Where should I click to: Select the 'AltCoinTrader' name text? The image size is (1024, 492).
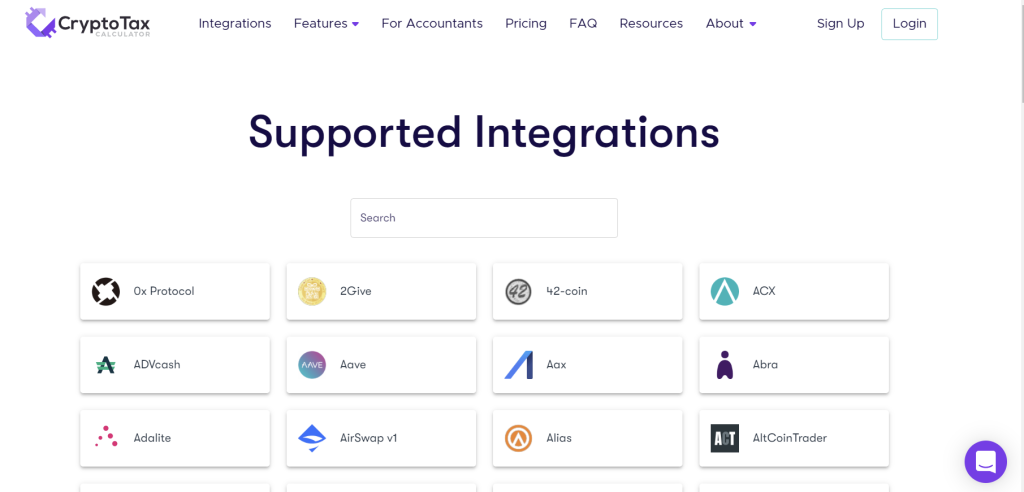[790, 438]
